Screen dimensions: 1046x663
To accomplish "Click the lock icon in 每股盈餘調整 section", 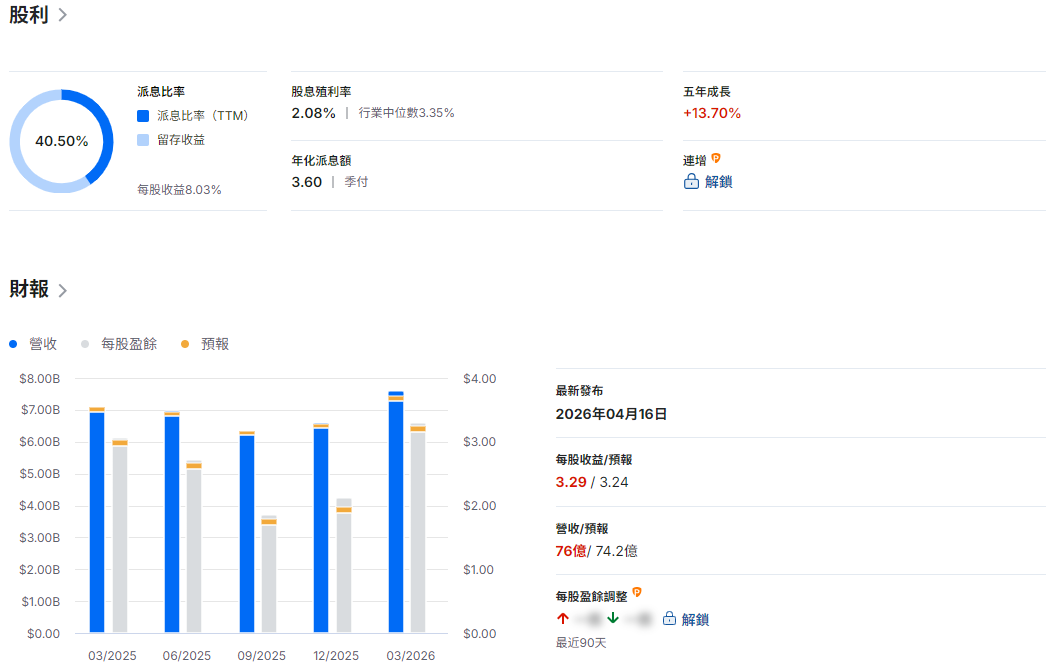I will pyautogui.click(x=668, y=618).
